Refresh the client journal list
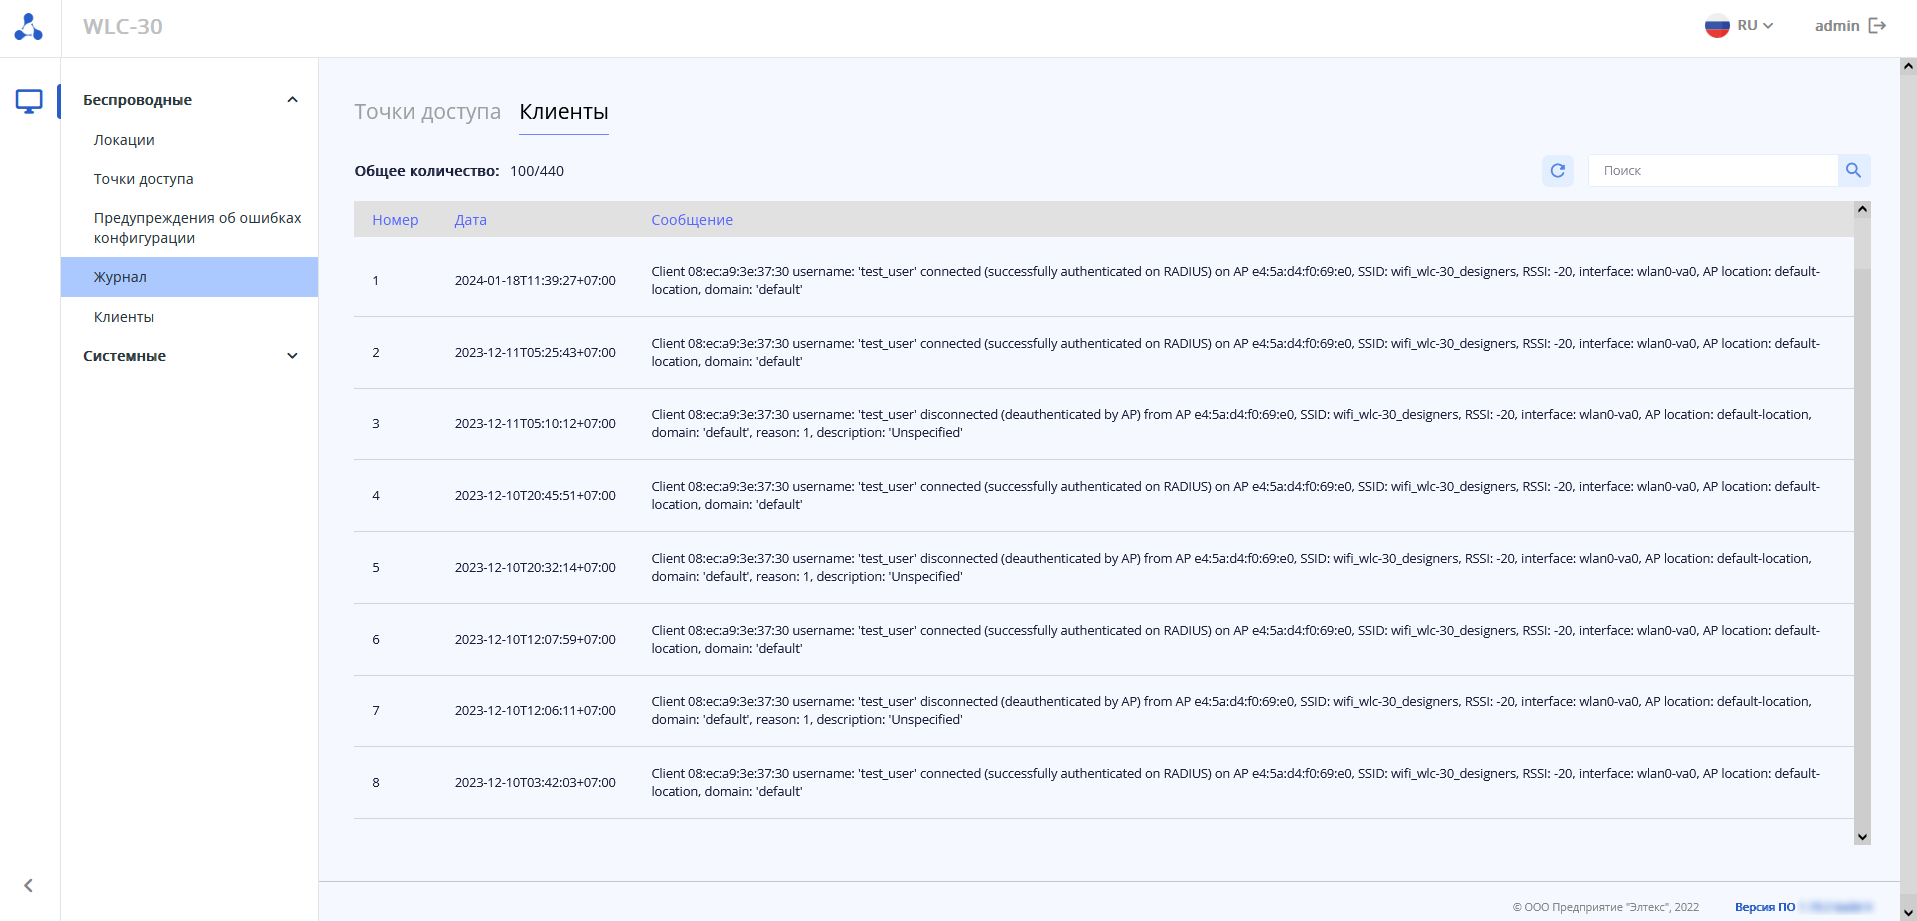The height and width of the screenshot is (921, 1917). pyautogui.click(x=1557, y=171)
